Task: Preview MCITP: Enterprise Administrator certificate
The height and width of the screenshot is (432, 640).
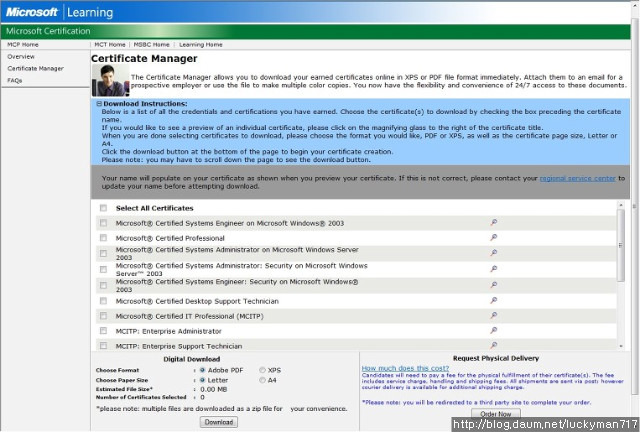Action: coord(493,330)
